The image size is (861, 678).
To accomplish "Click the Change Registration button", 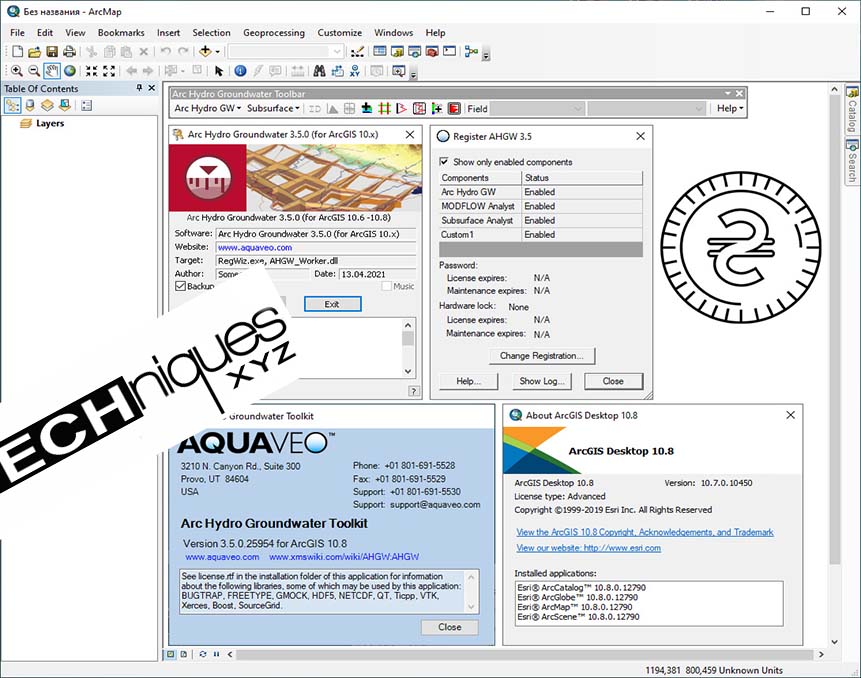I will 542,356.
